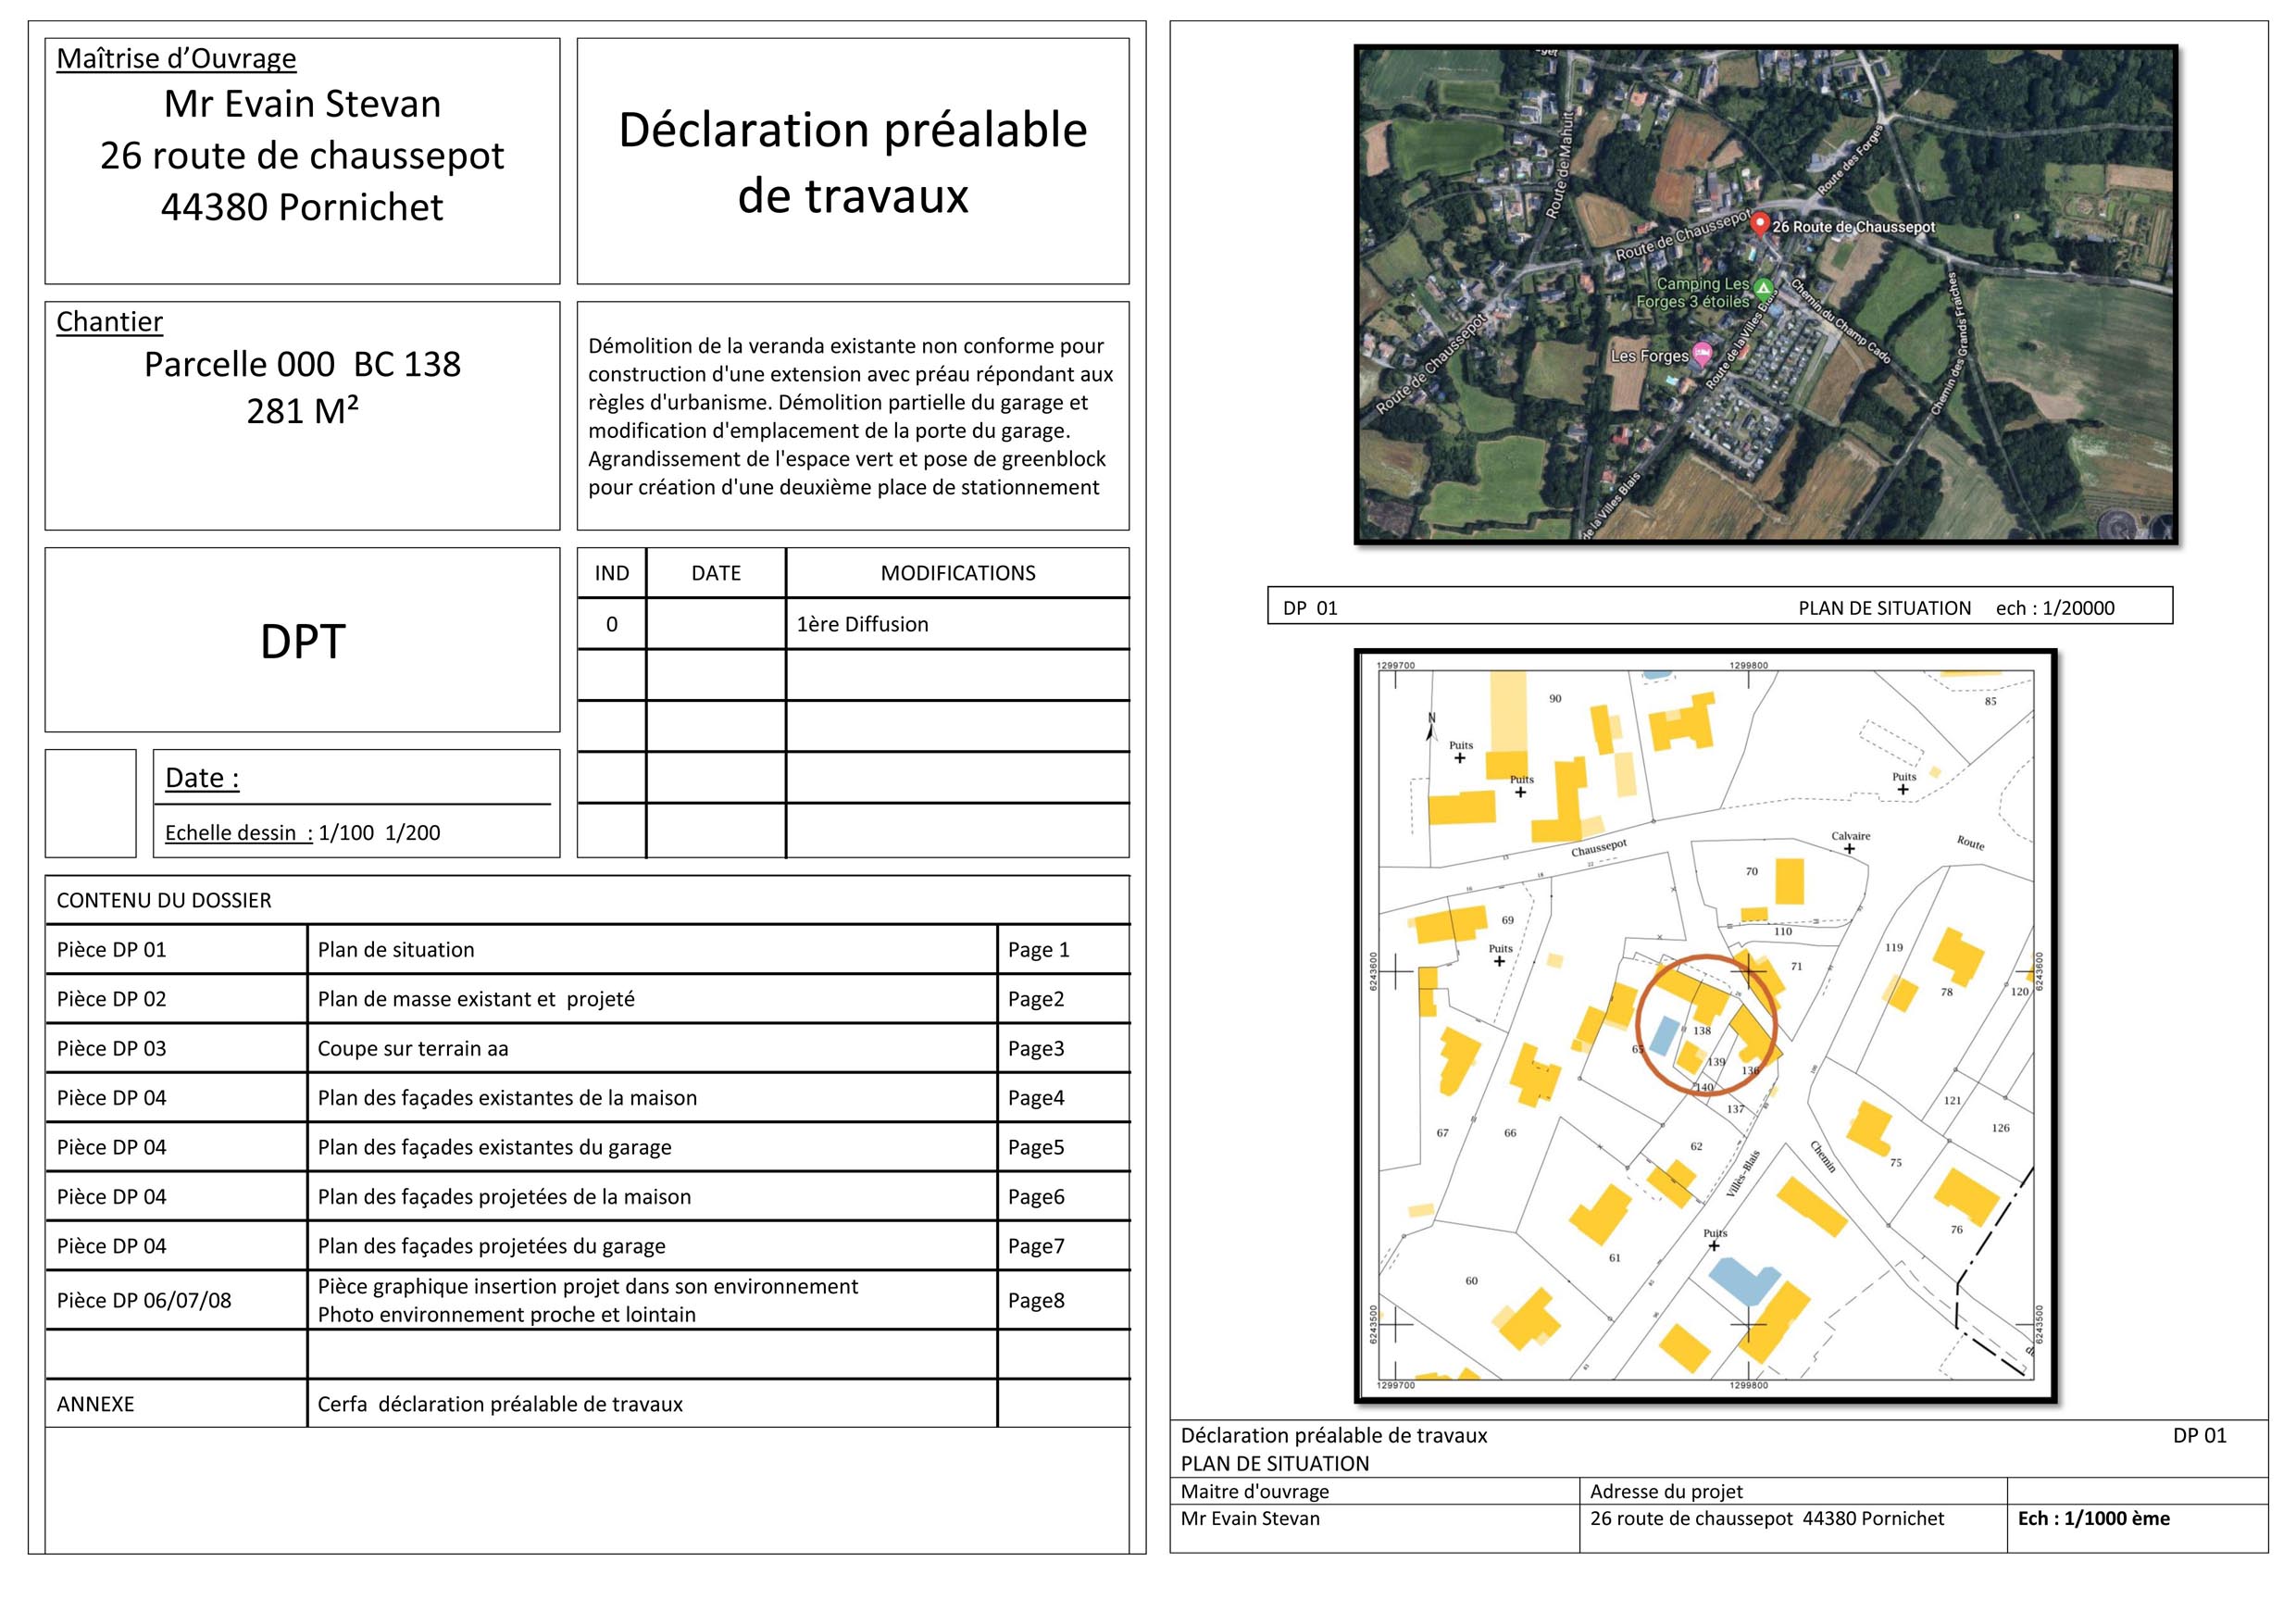Click the large 'Déclaration préalable de travaux' title

coord(853,162)
